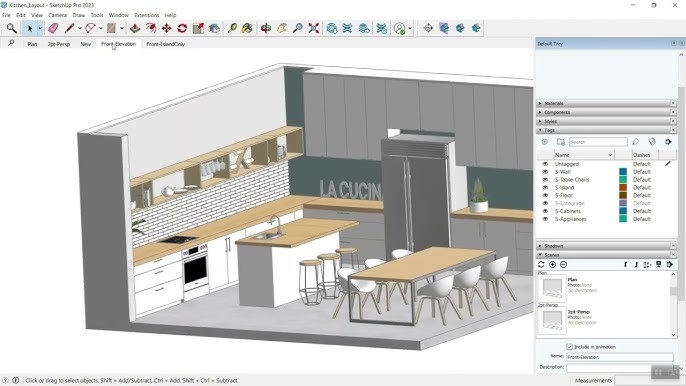Click the Remove Scene minus icon
686x386 pixels.
coord(564,264)
